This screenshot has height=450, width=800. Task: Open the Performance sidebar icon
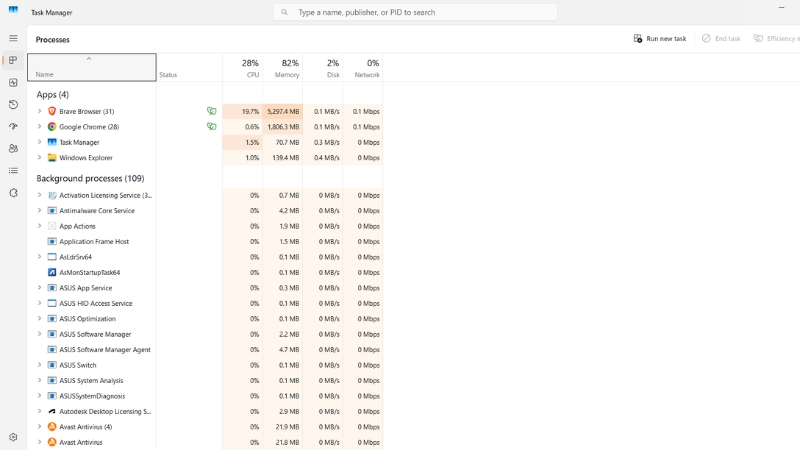tap(13, 83)
